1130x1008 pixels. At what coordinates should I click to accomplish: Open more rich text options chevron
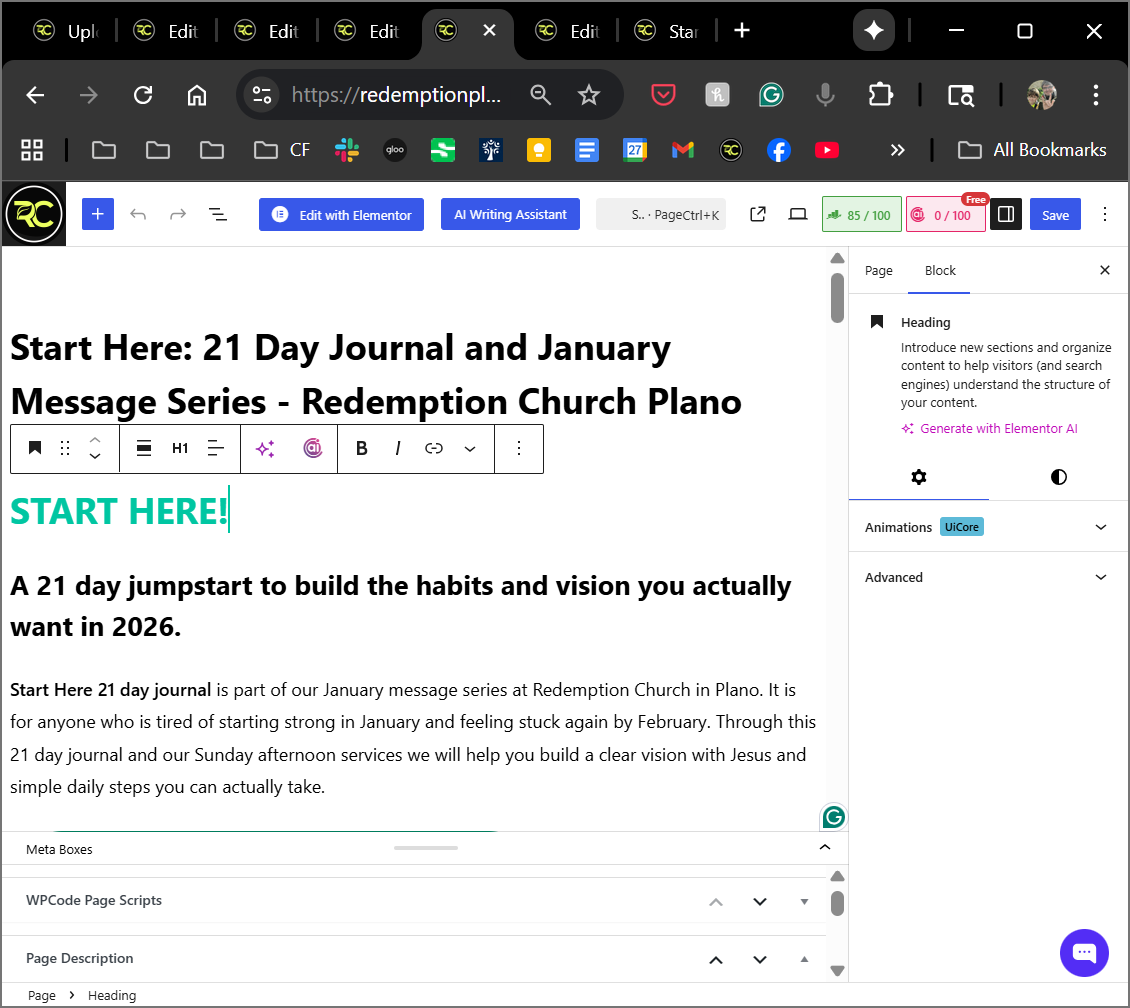470,448
